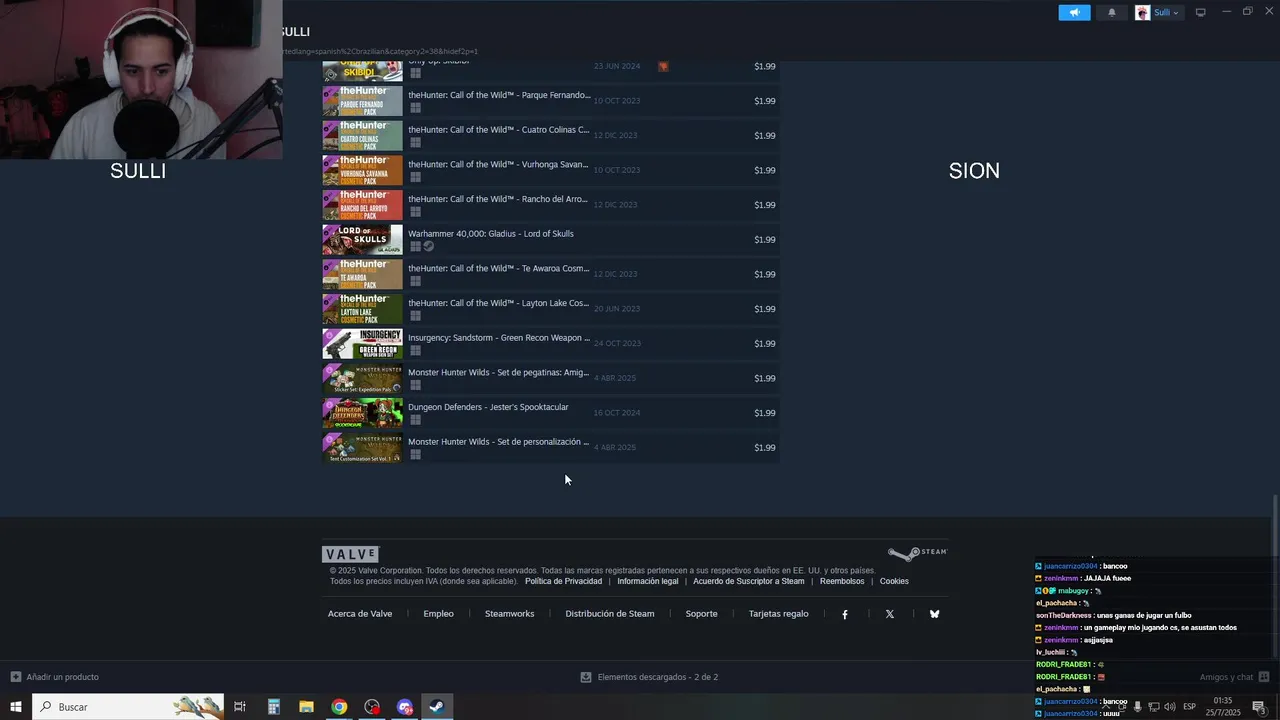Switch to Big Picture mode icon
Viewport: 1280px width, 720px height.
[x=1201, y=12]
